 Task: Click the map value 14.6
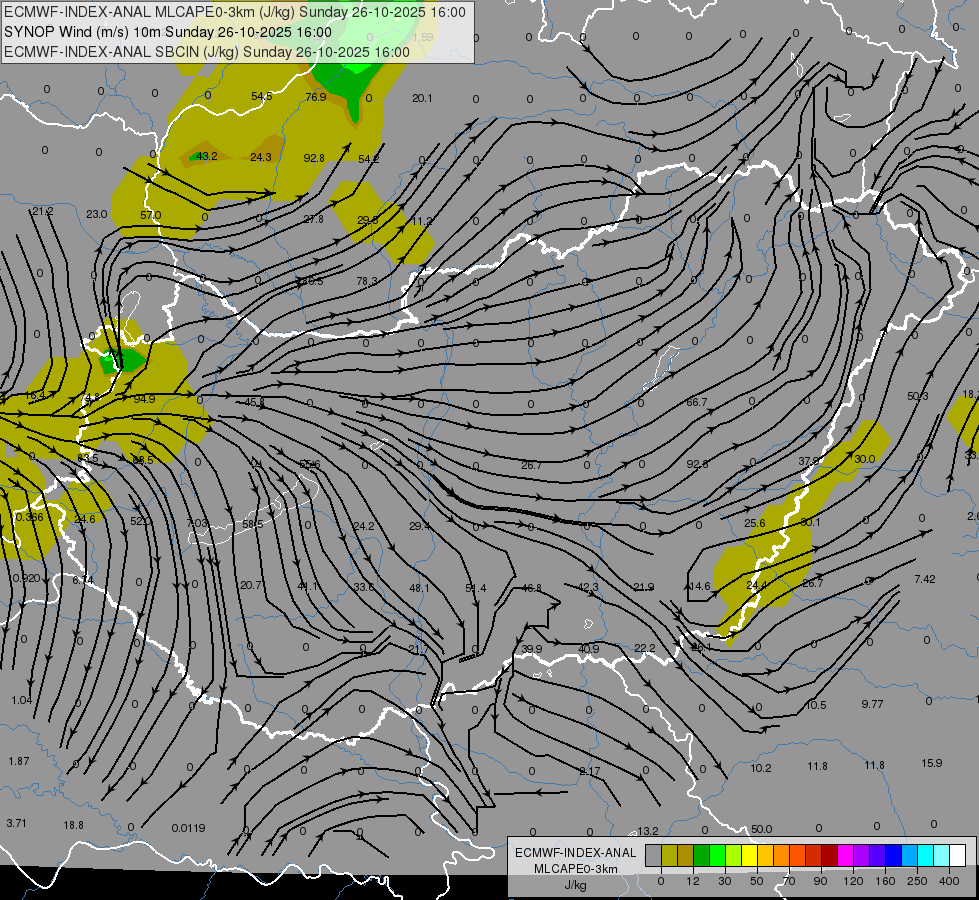point(699,586)
